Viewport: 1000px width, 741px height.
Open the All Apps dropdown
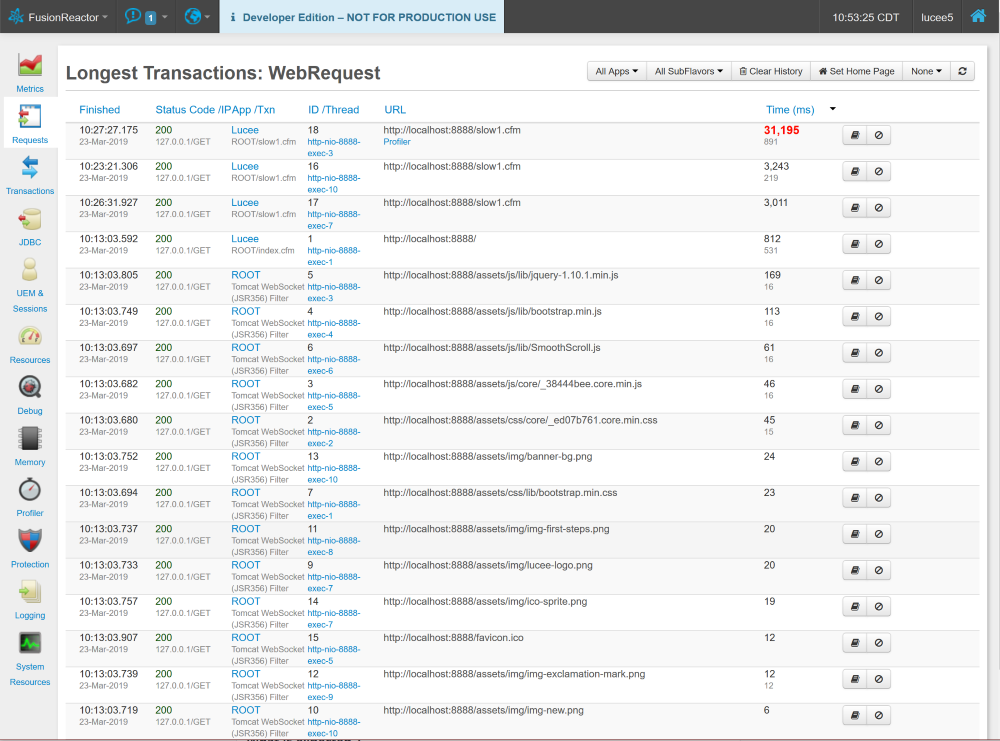click(616, 71)
